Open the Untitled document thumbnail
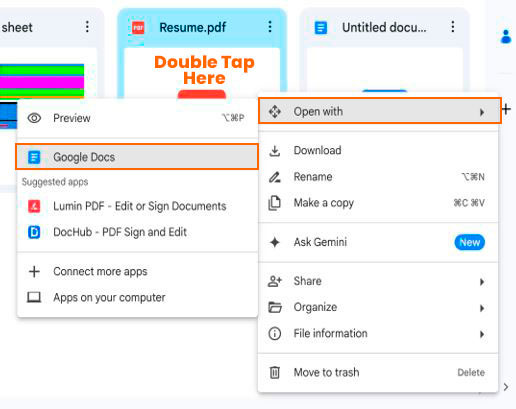Screen dimensions: 516x409 pyautogui.click(x=385, y=70)
